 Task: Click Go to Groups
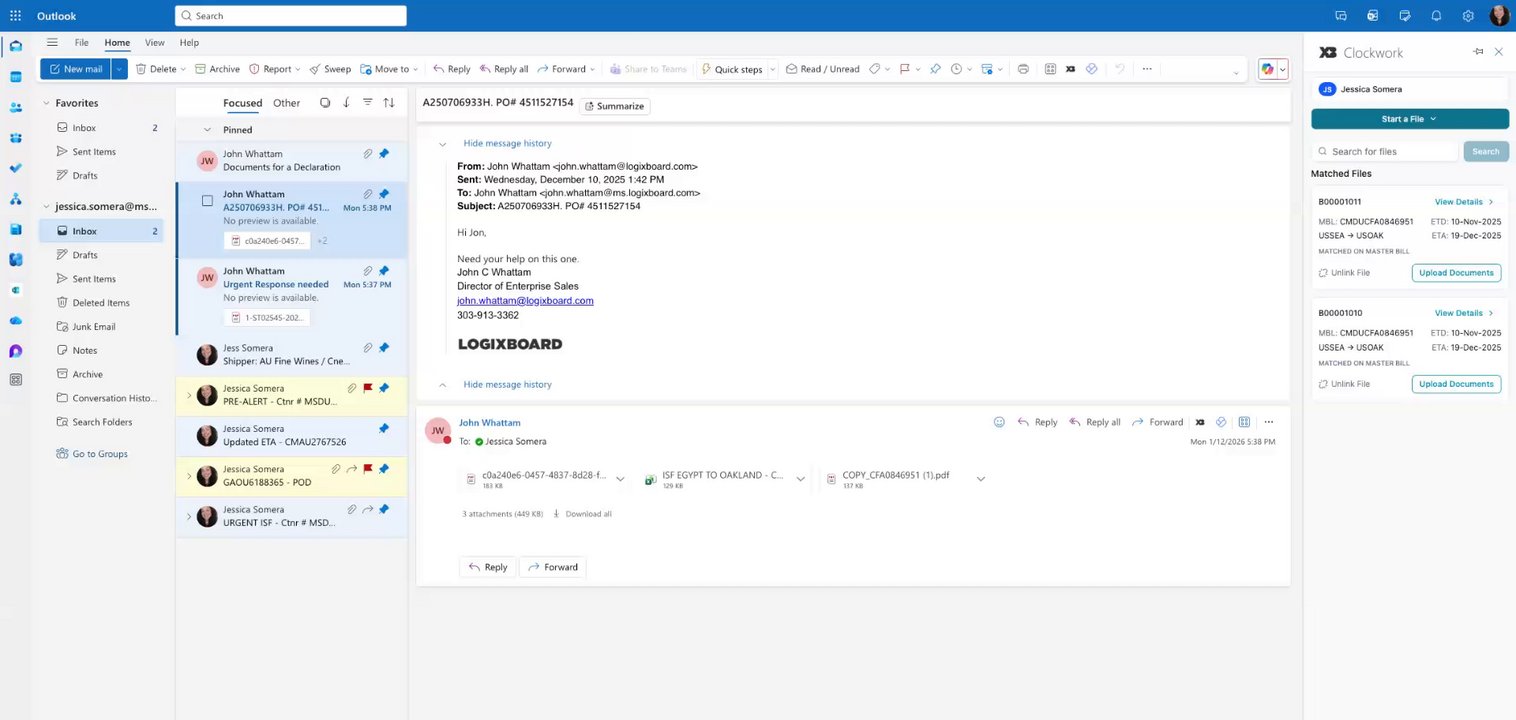(x=92, y=454)
